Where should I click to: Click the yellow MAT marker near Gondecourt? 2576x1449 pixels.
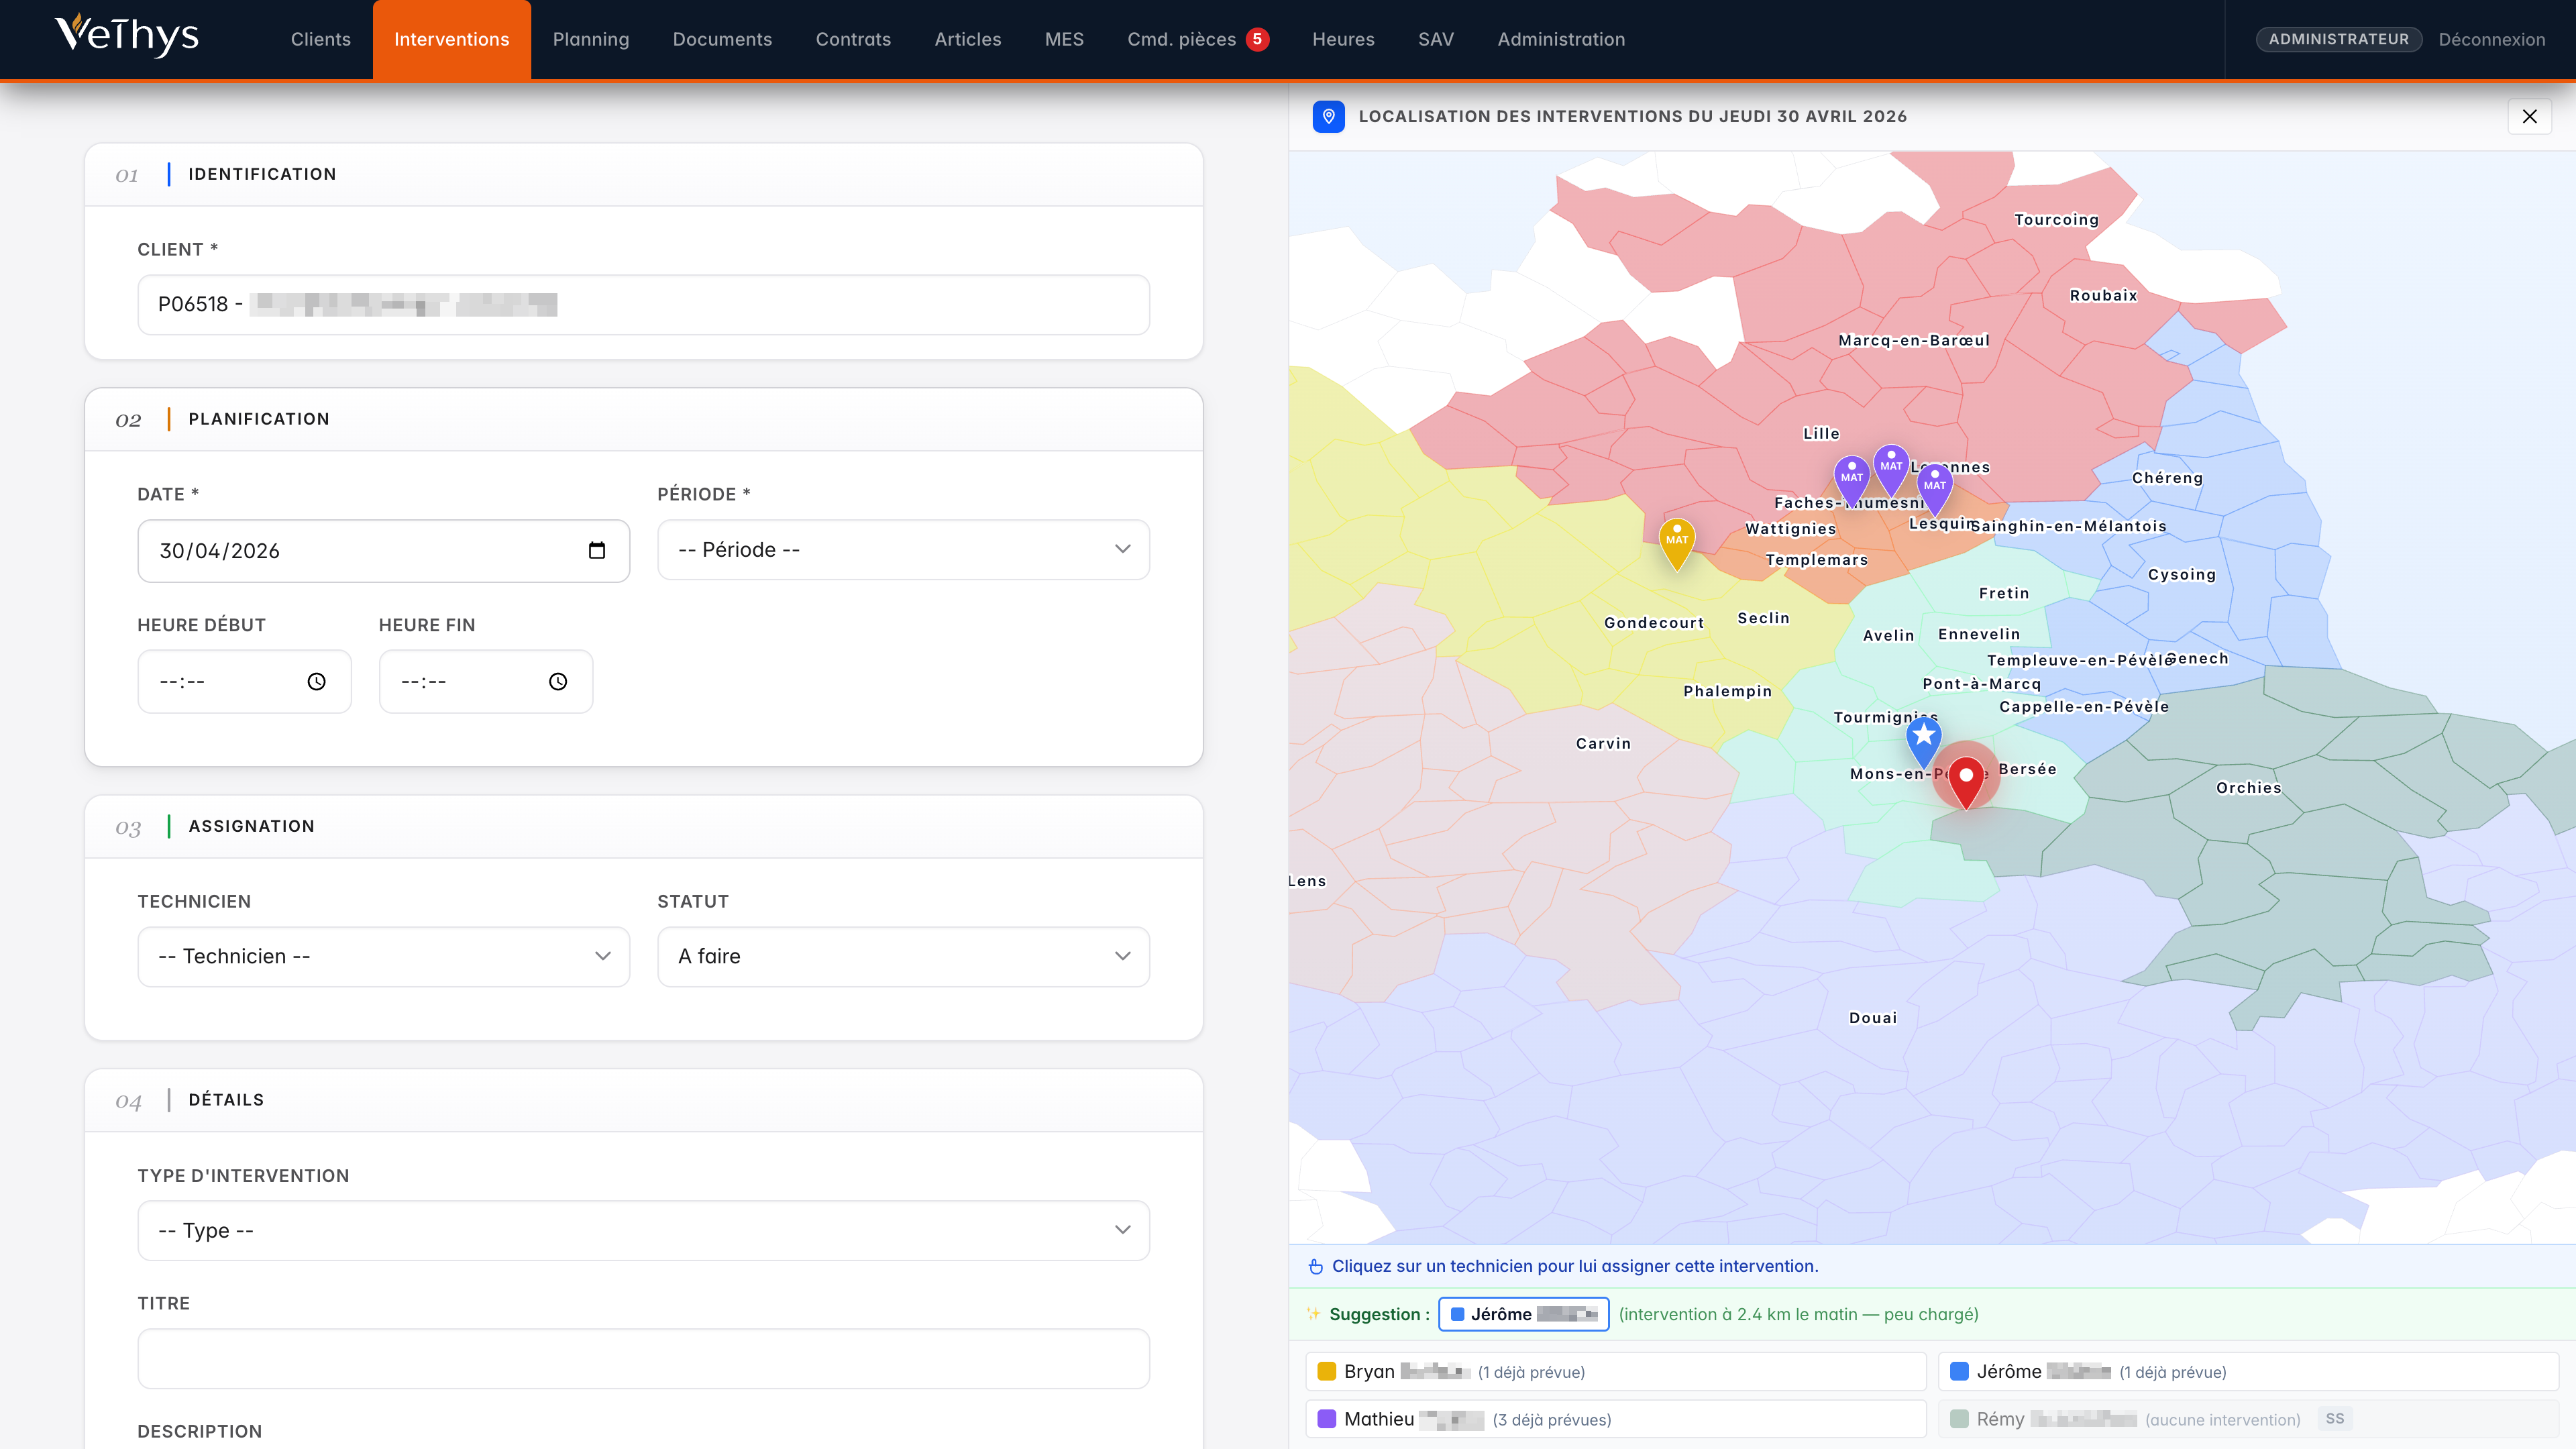(x=1677, y=543)
